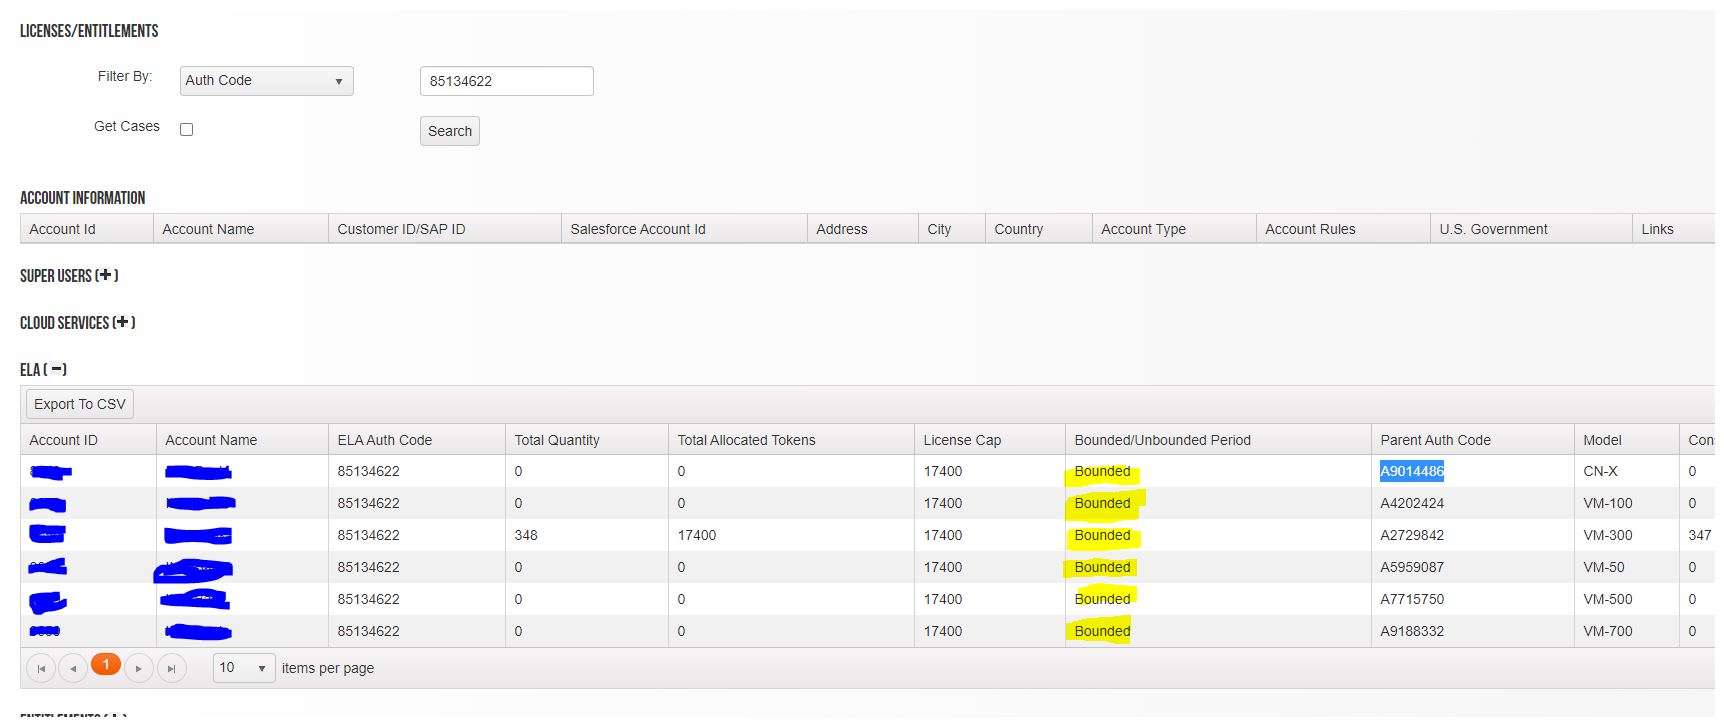This screenshot has height=721, width=1724.
Task: Click Total Allocated Tokens column header
Action: [x=746, y=440]
